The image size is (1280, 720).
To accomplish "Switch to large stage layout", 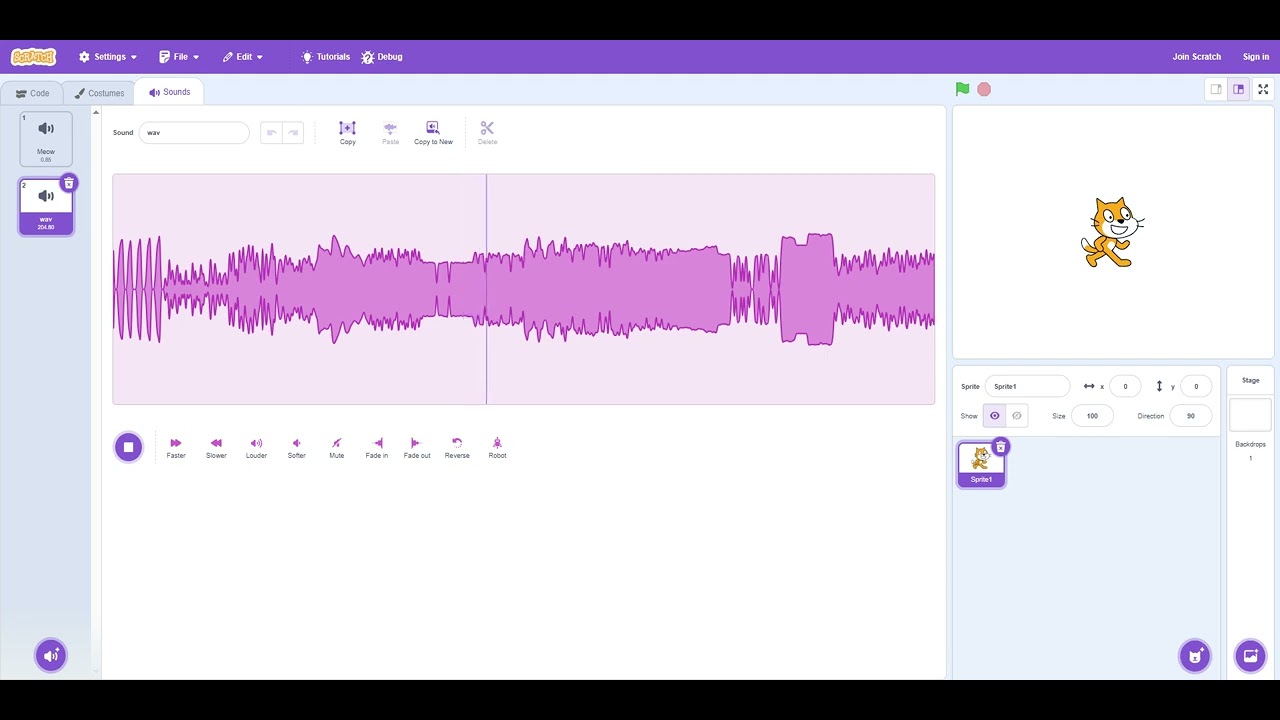I will pos(1238,89).
